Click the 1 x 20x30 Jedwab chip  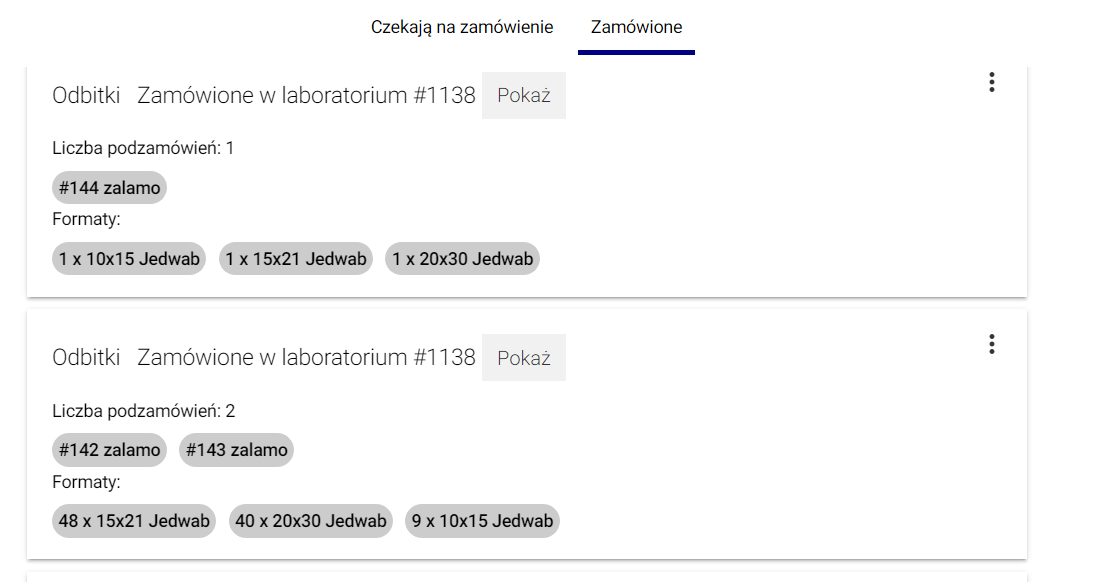point(462,259)
